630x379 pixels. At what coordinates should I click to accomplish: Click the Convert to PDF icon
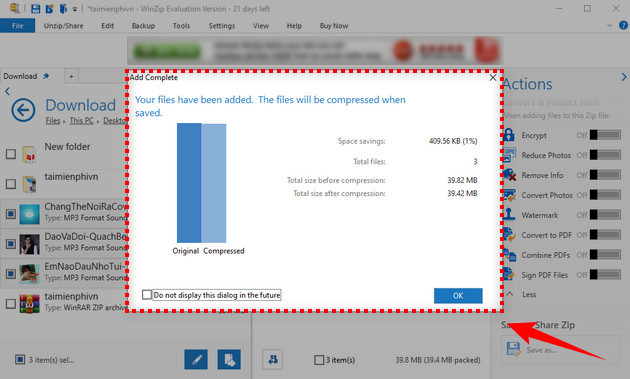pos(509,234)
